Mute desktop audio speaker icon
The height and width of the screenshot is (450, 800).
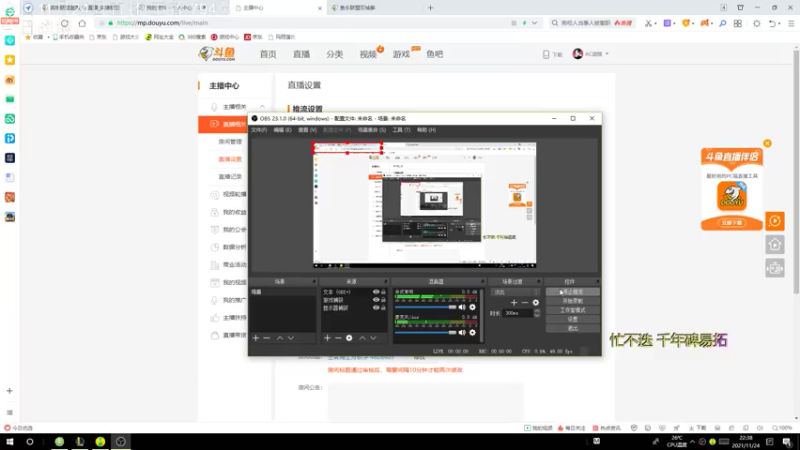coord(462,307)
